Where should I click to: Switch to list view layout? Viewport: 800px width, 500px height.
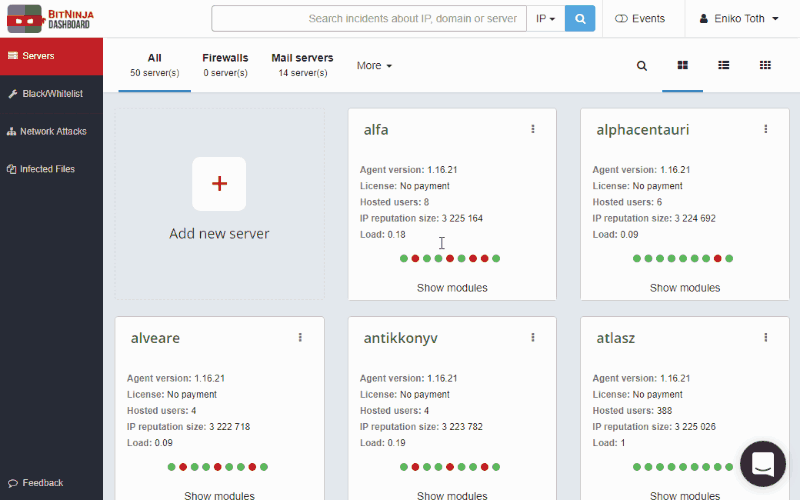click(x=724, y=66)
